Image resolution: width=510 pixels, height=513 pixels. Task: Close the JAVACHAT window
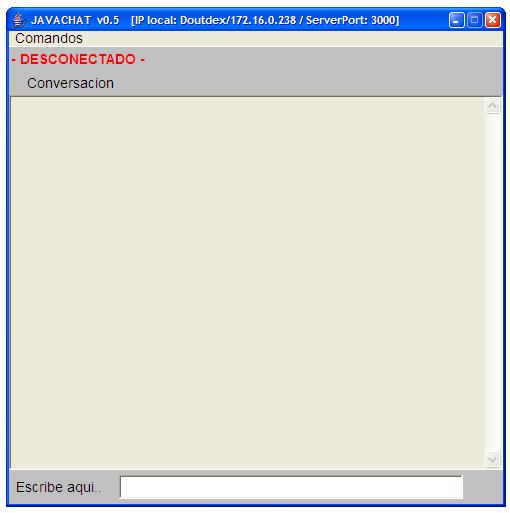493,20
